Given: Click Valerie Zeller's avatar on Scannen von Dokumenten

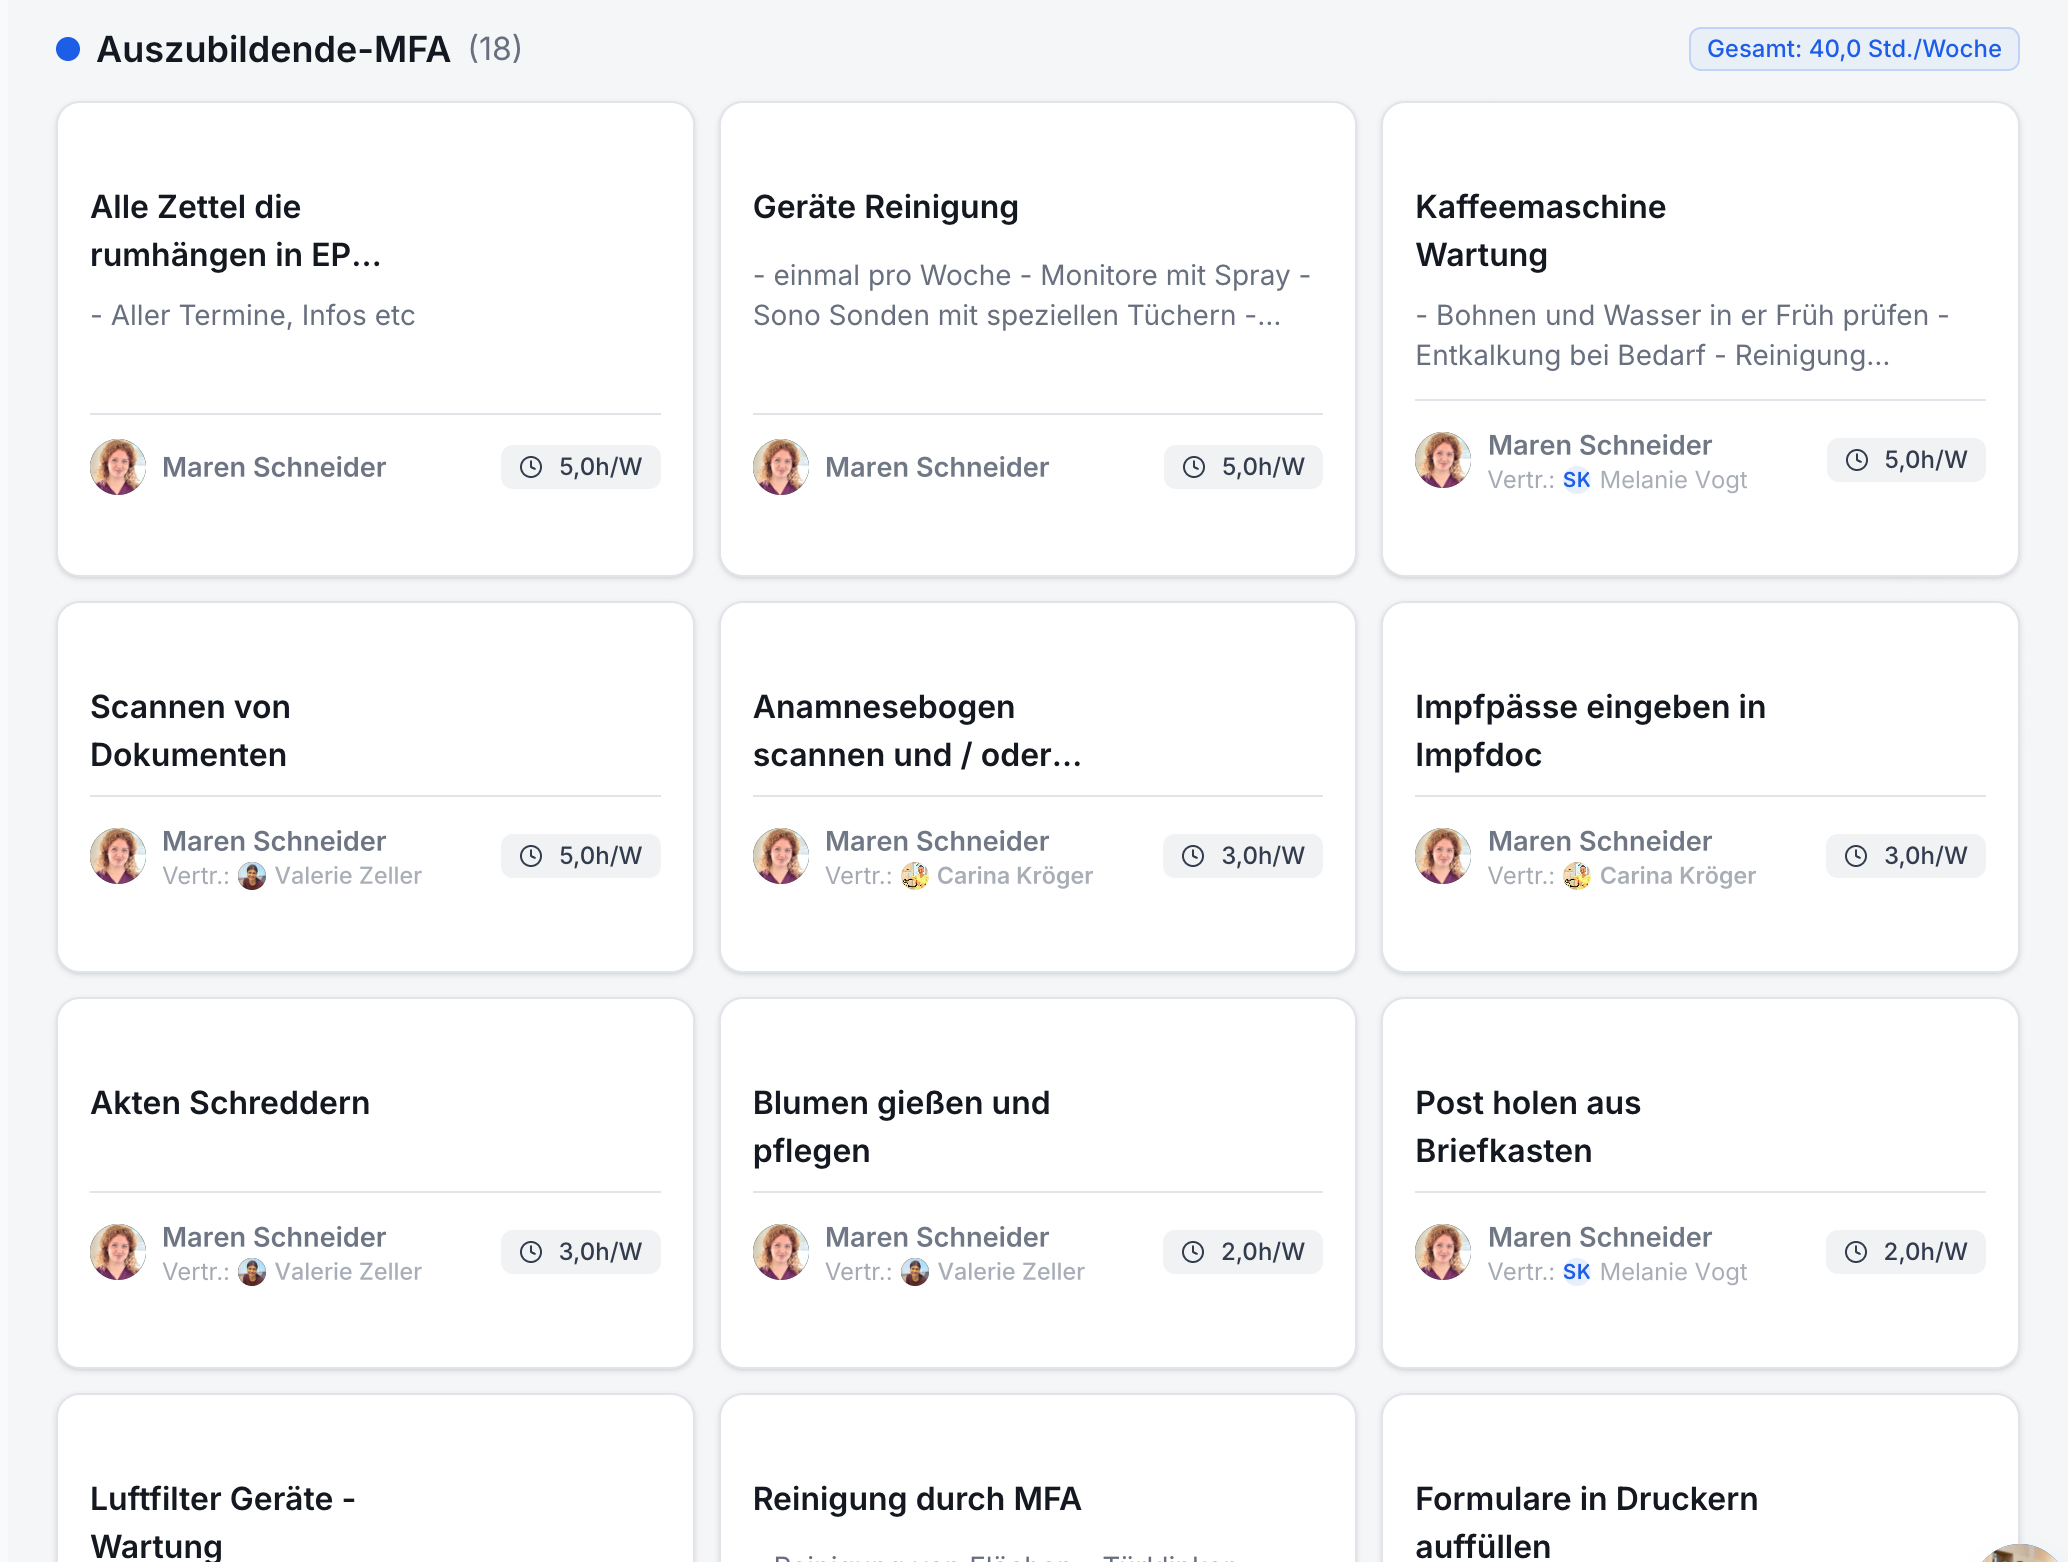Looking at the screenshot, I should pyautogui.click(x=252, y=876).
